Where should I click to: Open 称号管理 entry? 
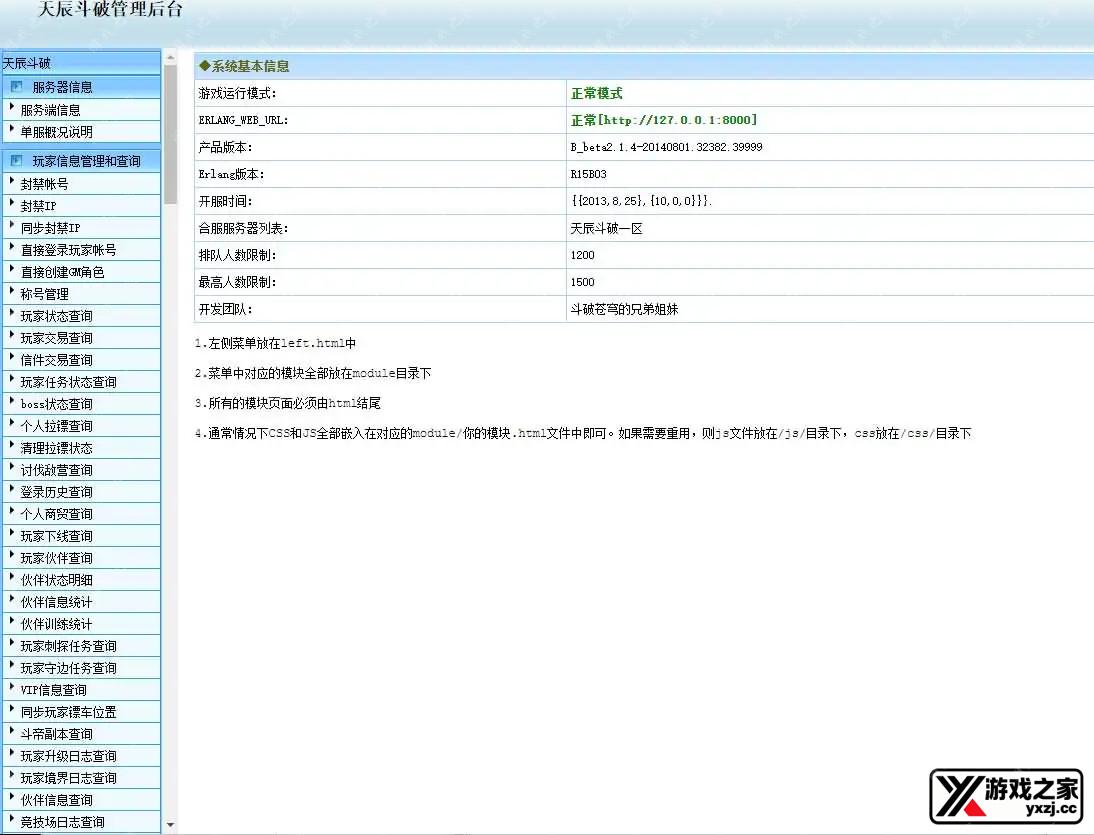point(45,294)
